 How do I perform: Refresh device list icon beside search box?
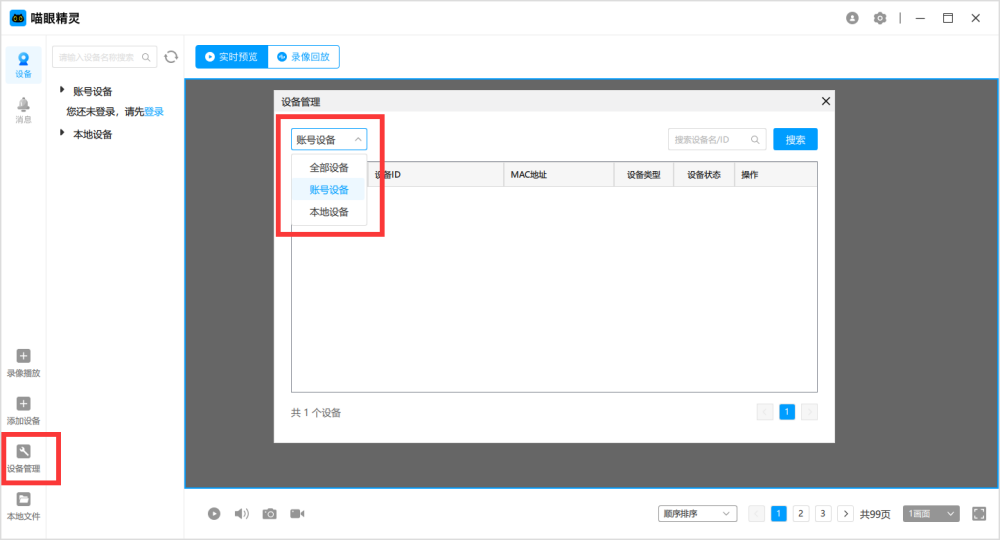click(x=171, y=57)
